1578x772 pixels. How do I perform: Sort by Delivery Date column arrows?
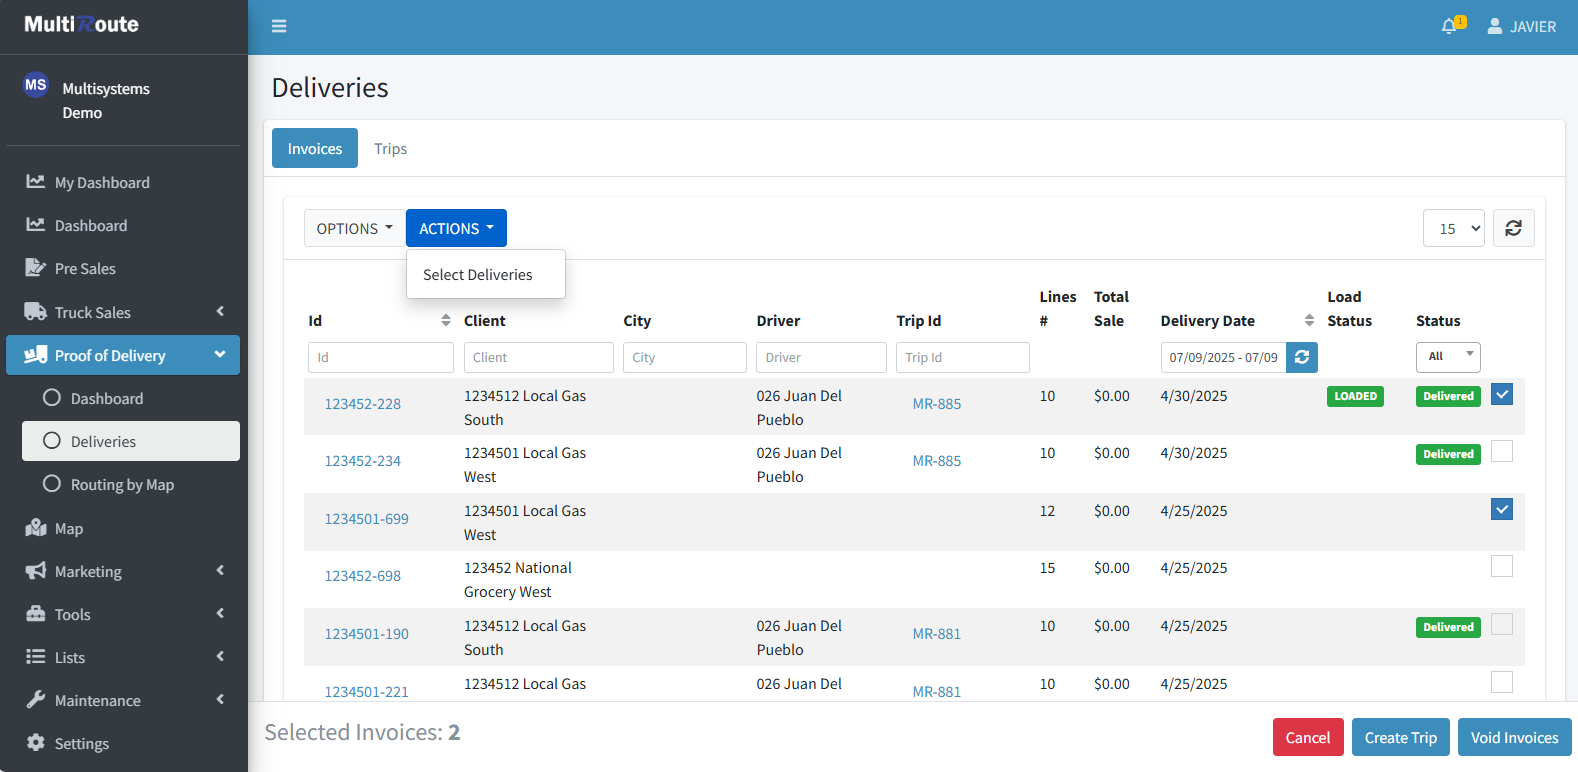pyautogui.click(x=1309, y=320)
